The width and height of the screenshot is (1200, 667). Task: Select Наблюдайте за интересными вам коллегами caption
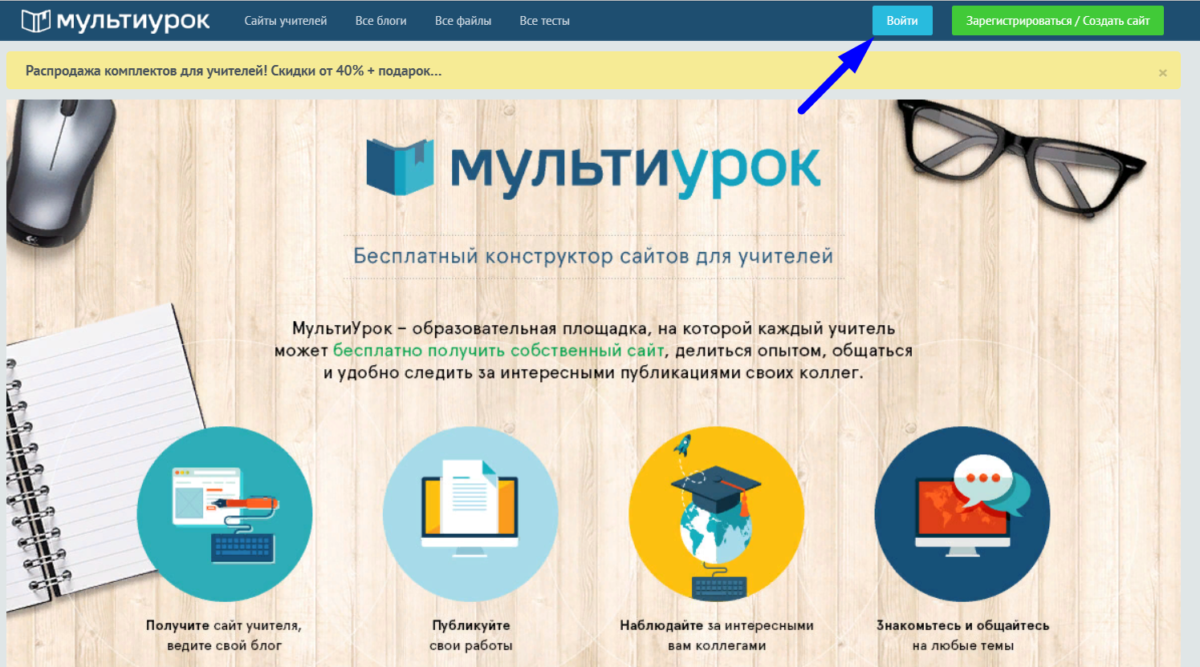[717, 636]
